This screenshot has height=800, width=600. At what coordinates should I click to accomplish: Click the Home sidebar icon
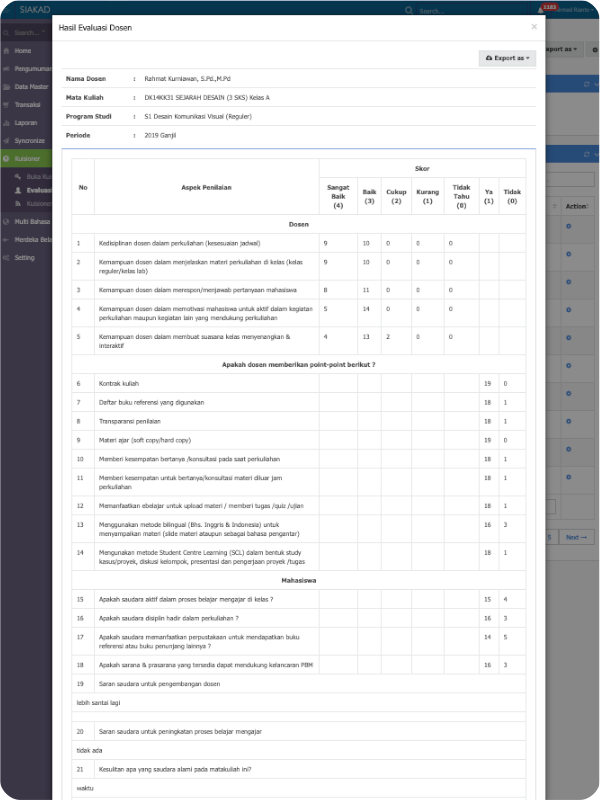coord(7,50)
